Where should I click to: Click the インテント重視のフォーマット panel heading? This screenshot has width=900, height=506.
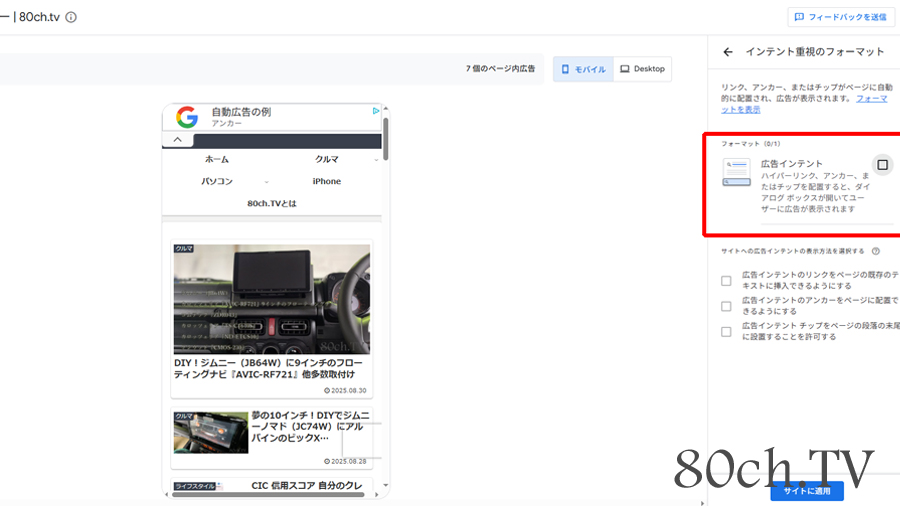814,52
